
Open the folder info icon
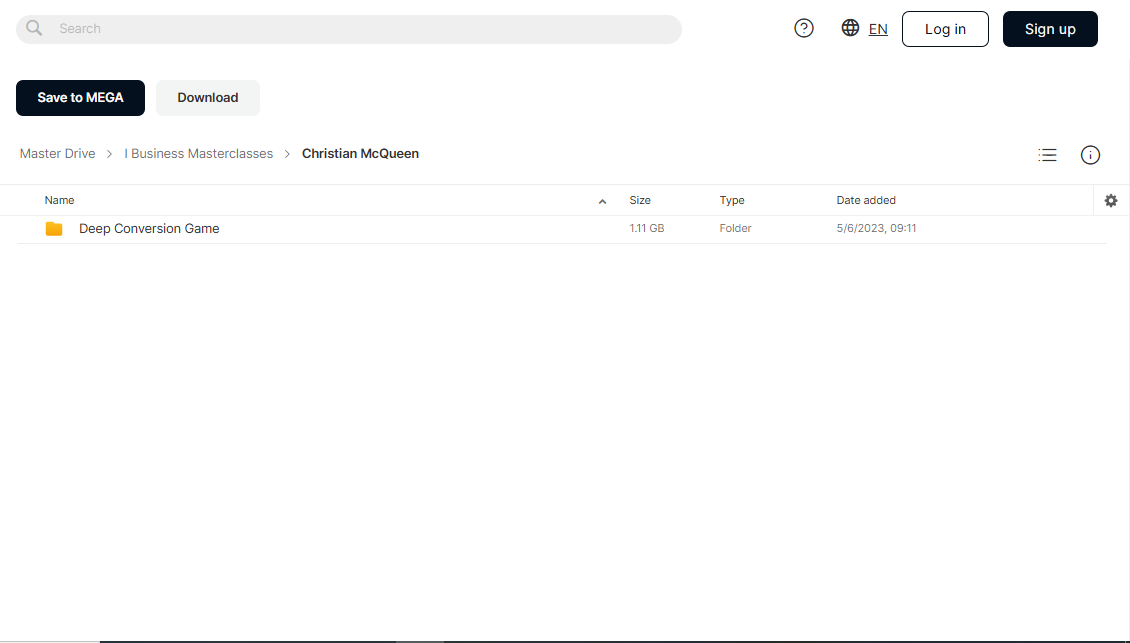pos(1090,155)
